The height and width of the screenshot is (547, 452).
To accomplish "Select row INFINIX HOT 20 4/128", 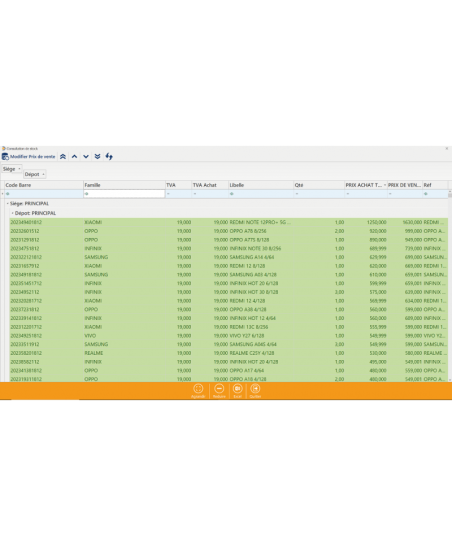I will coord(228,362).
